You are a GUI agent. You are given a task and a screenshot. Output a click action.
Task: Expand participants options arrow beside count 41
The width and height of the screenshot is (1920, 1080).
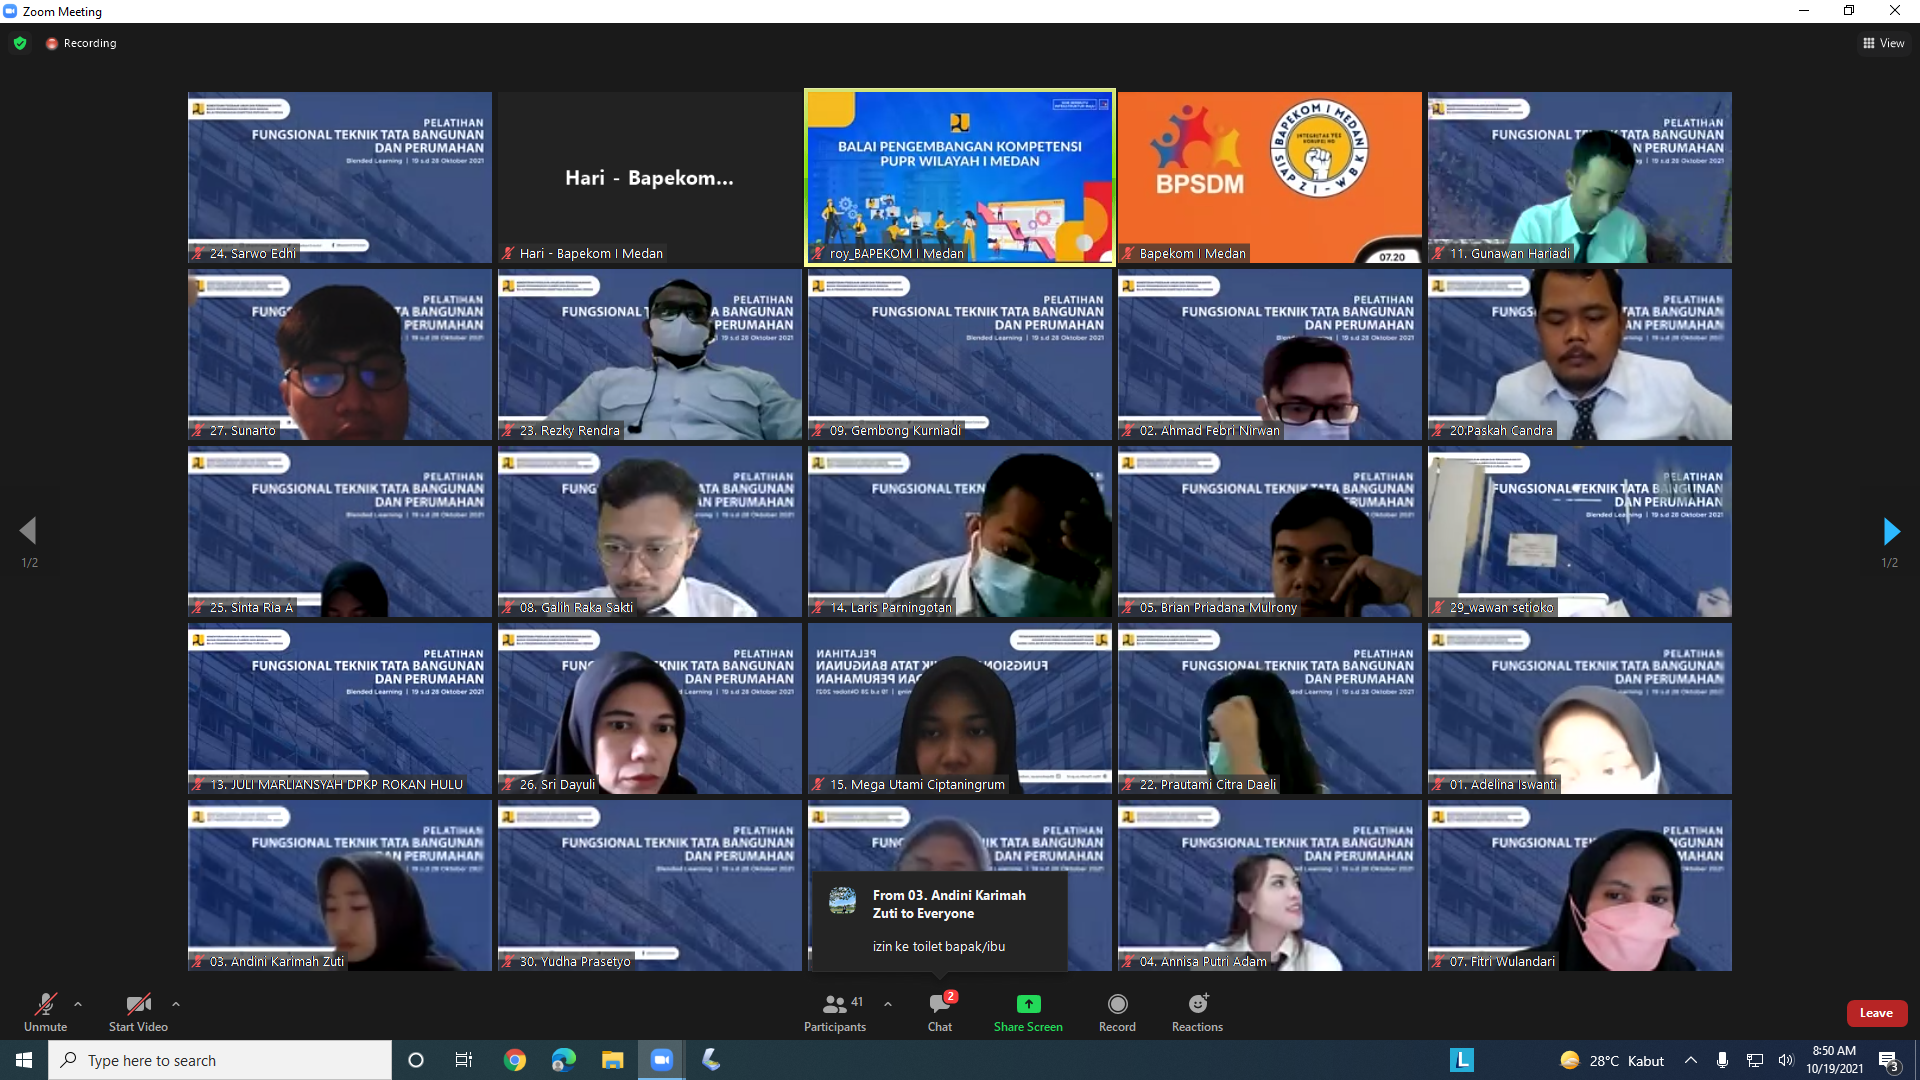click(888, 1004)
